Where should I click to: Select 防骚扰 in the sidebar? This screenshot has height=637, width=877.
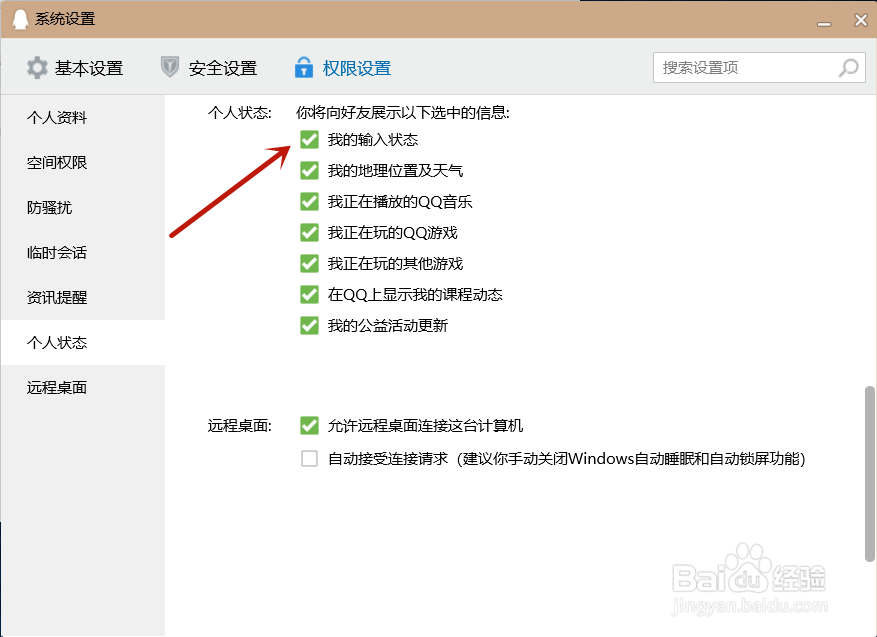(x=83, y=207)
